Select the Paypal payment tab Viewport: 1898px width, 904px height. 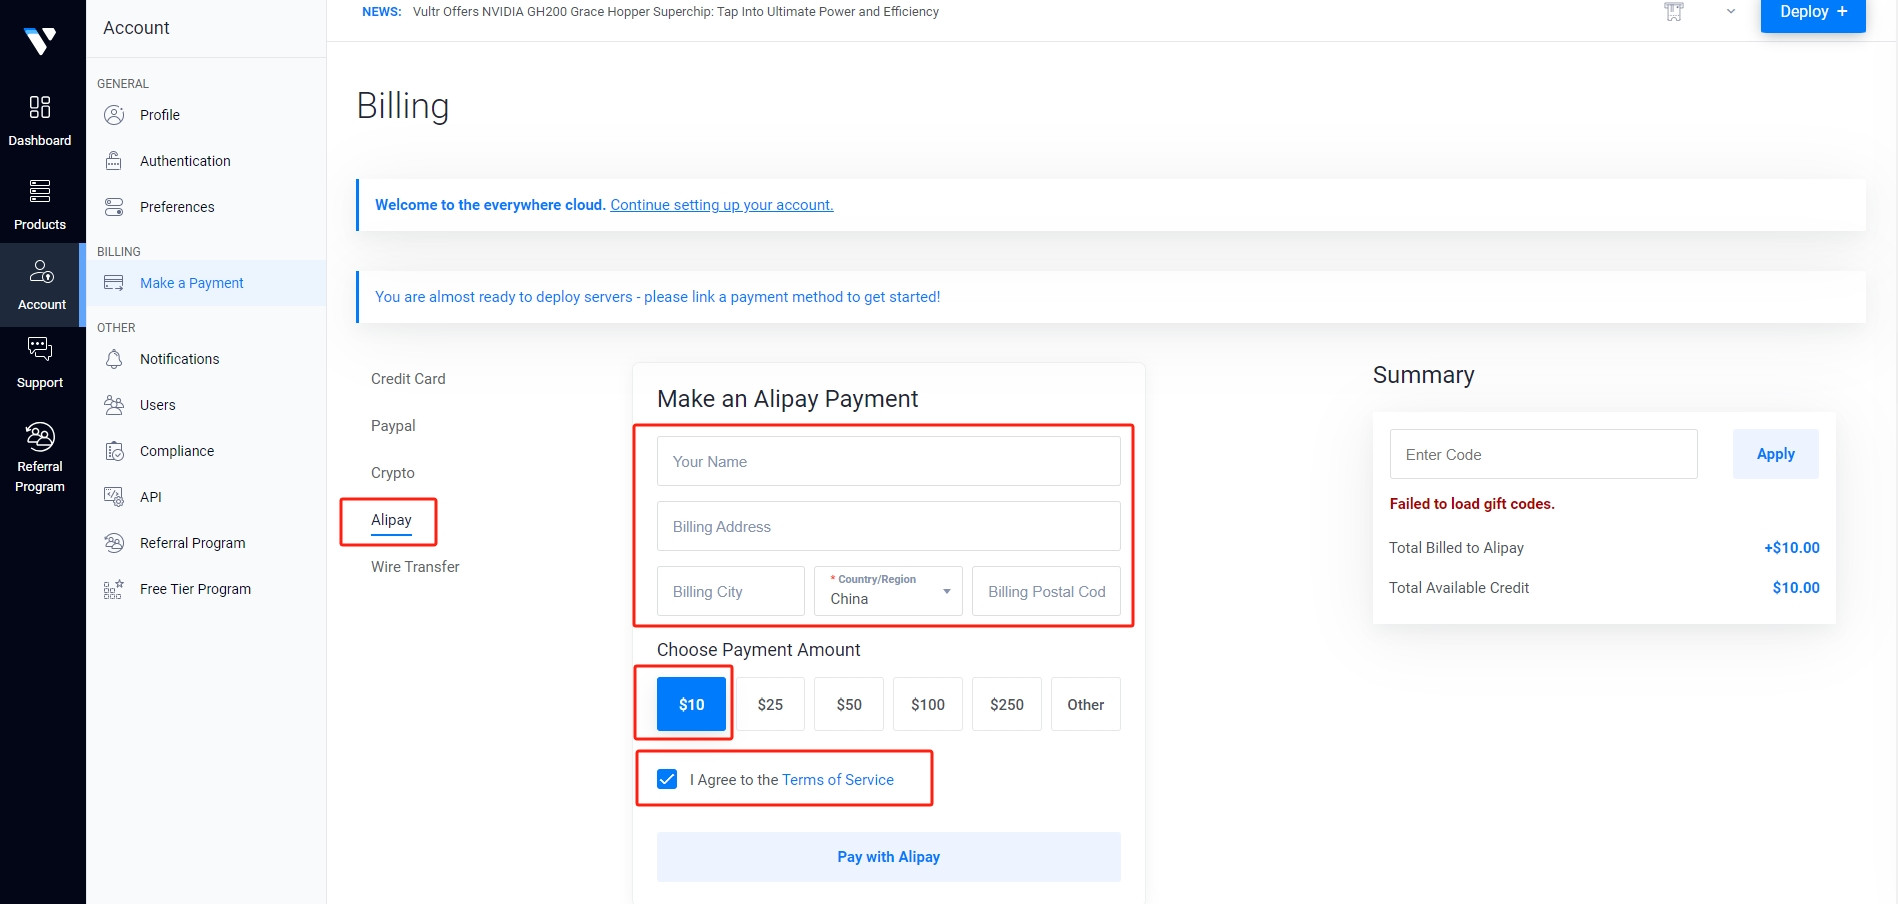click(x=393, y=426)
